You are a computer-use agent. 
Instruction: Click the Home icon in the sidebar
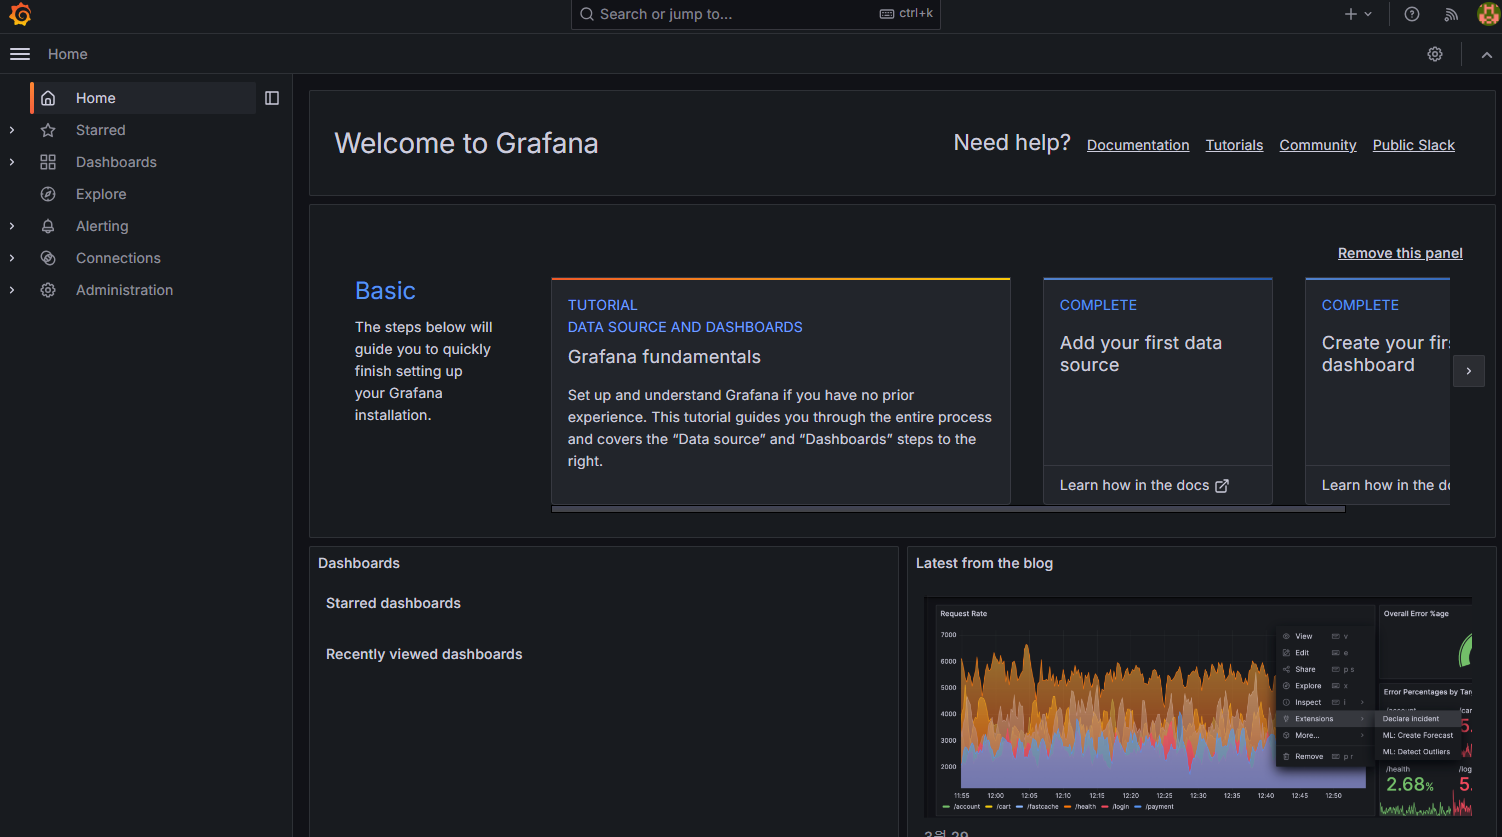(x=48, y=98)
